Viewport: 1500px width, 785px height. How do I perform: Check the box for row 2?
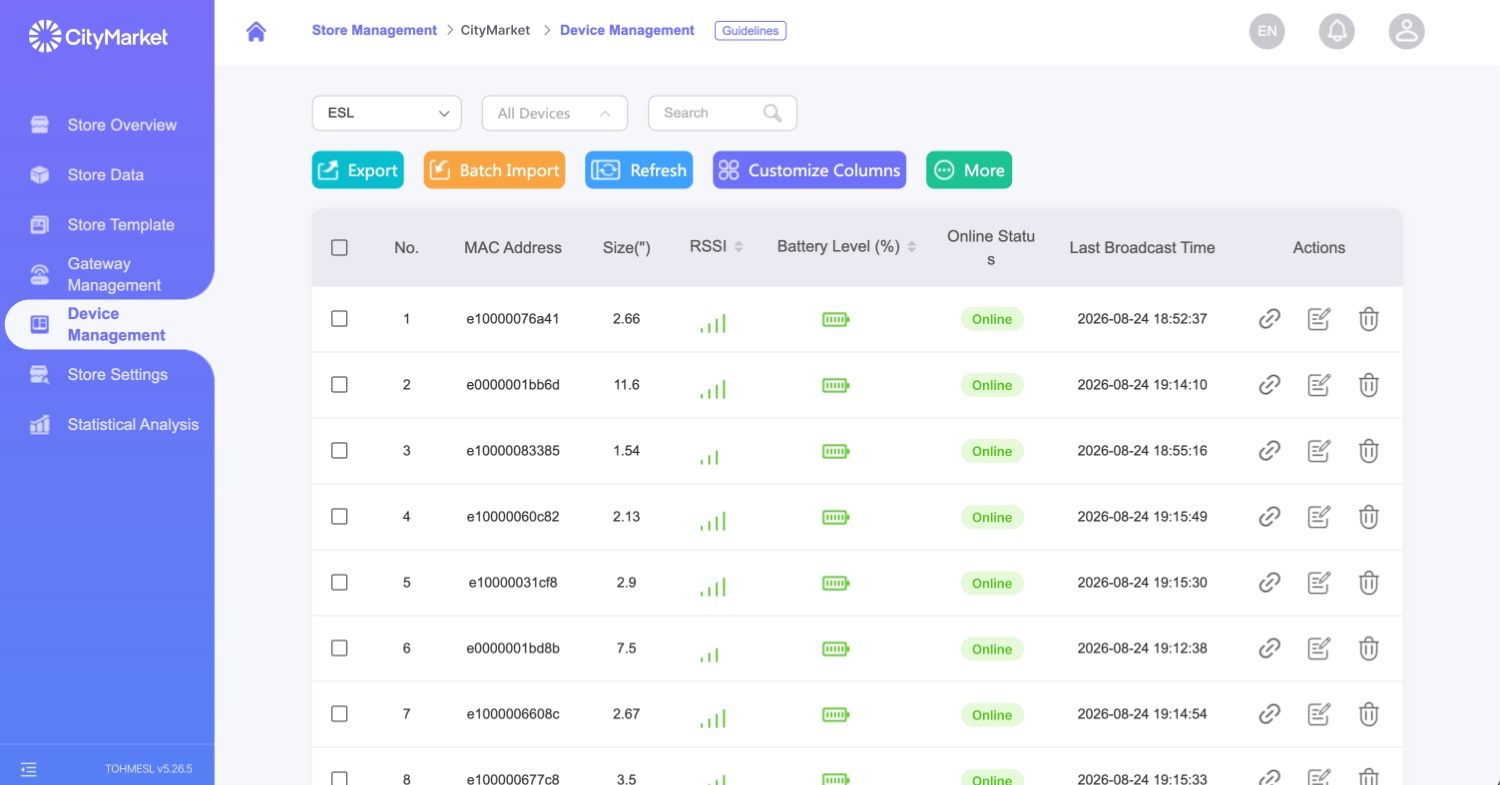[339, 385]
